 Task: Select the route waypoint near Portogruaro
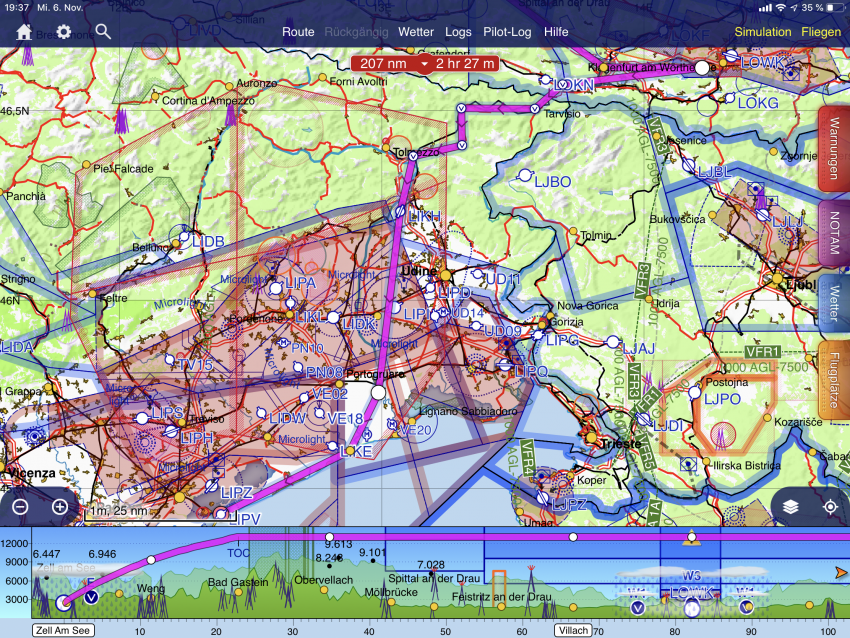pos(378,392)
